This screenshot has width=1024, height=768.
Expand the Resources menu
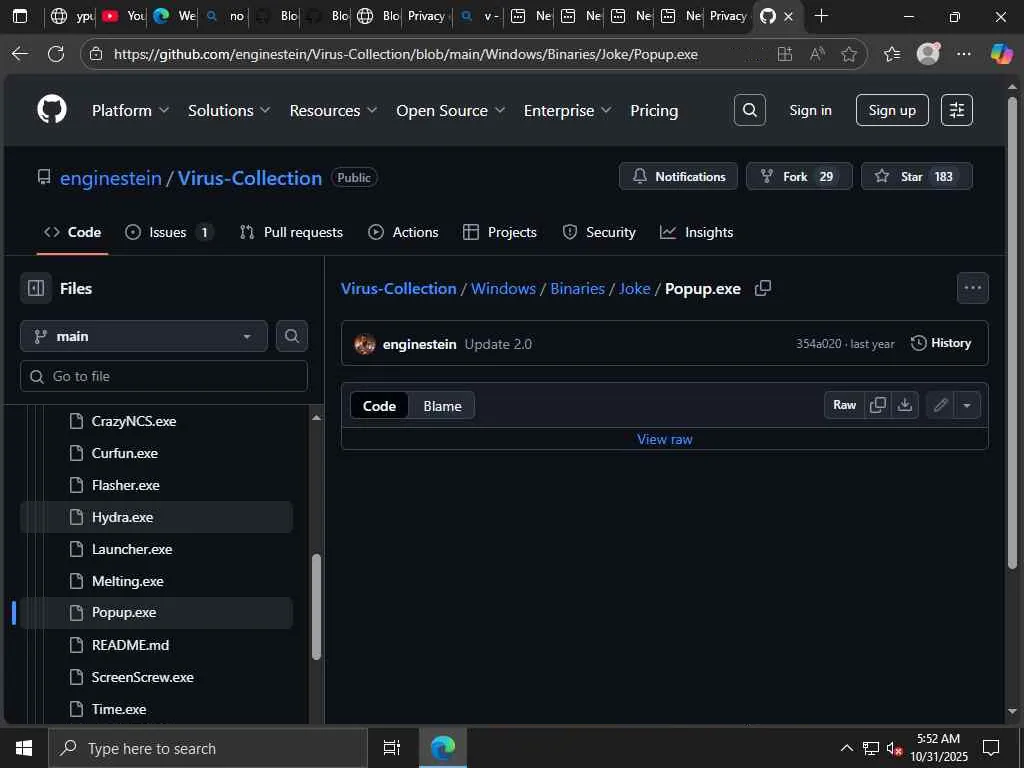(x=334, y=110)
